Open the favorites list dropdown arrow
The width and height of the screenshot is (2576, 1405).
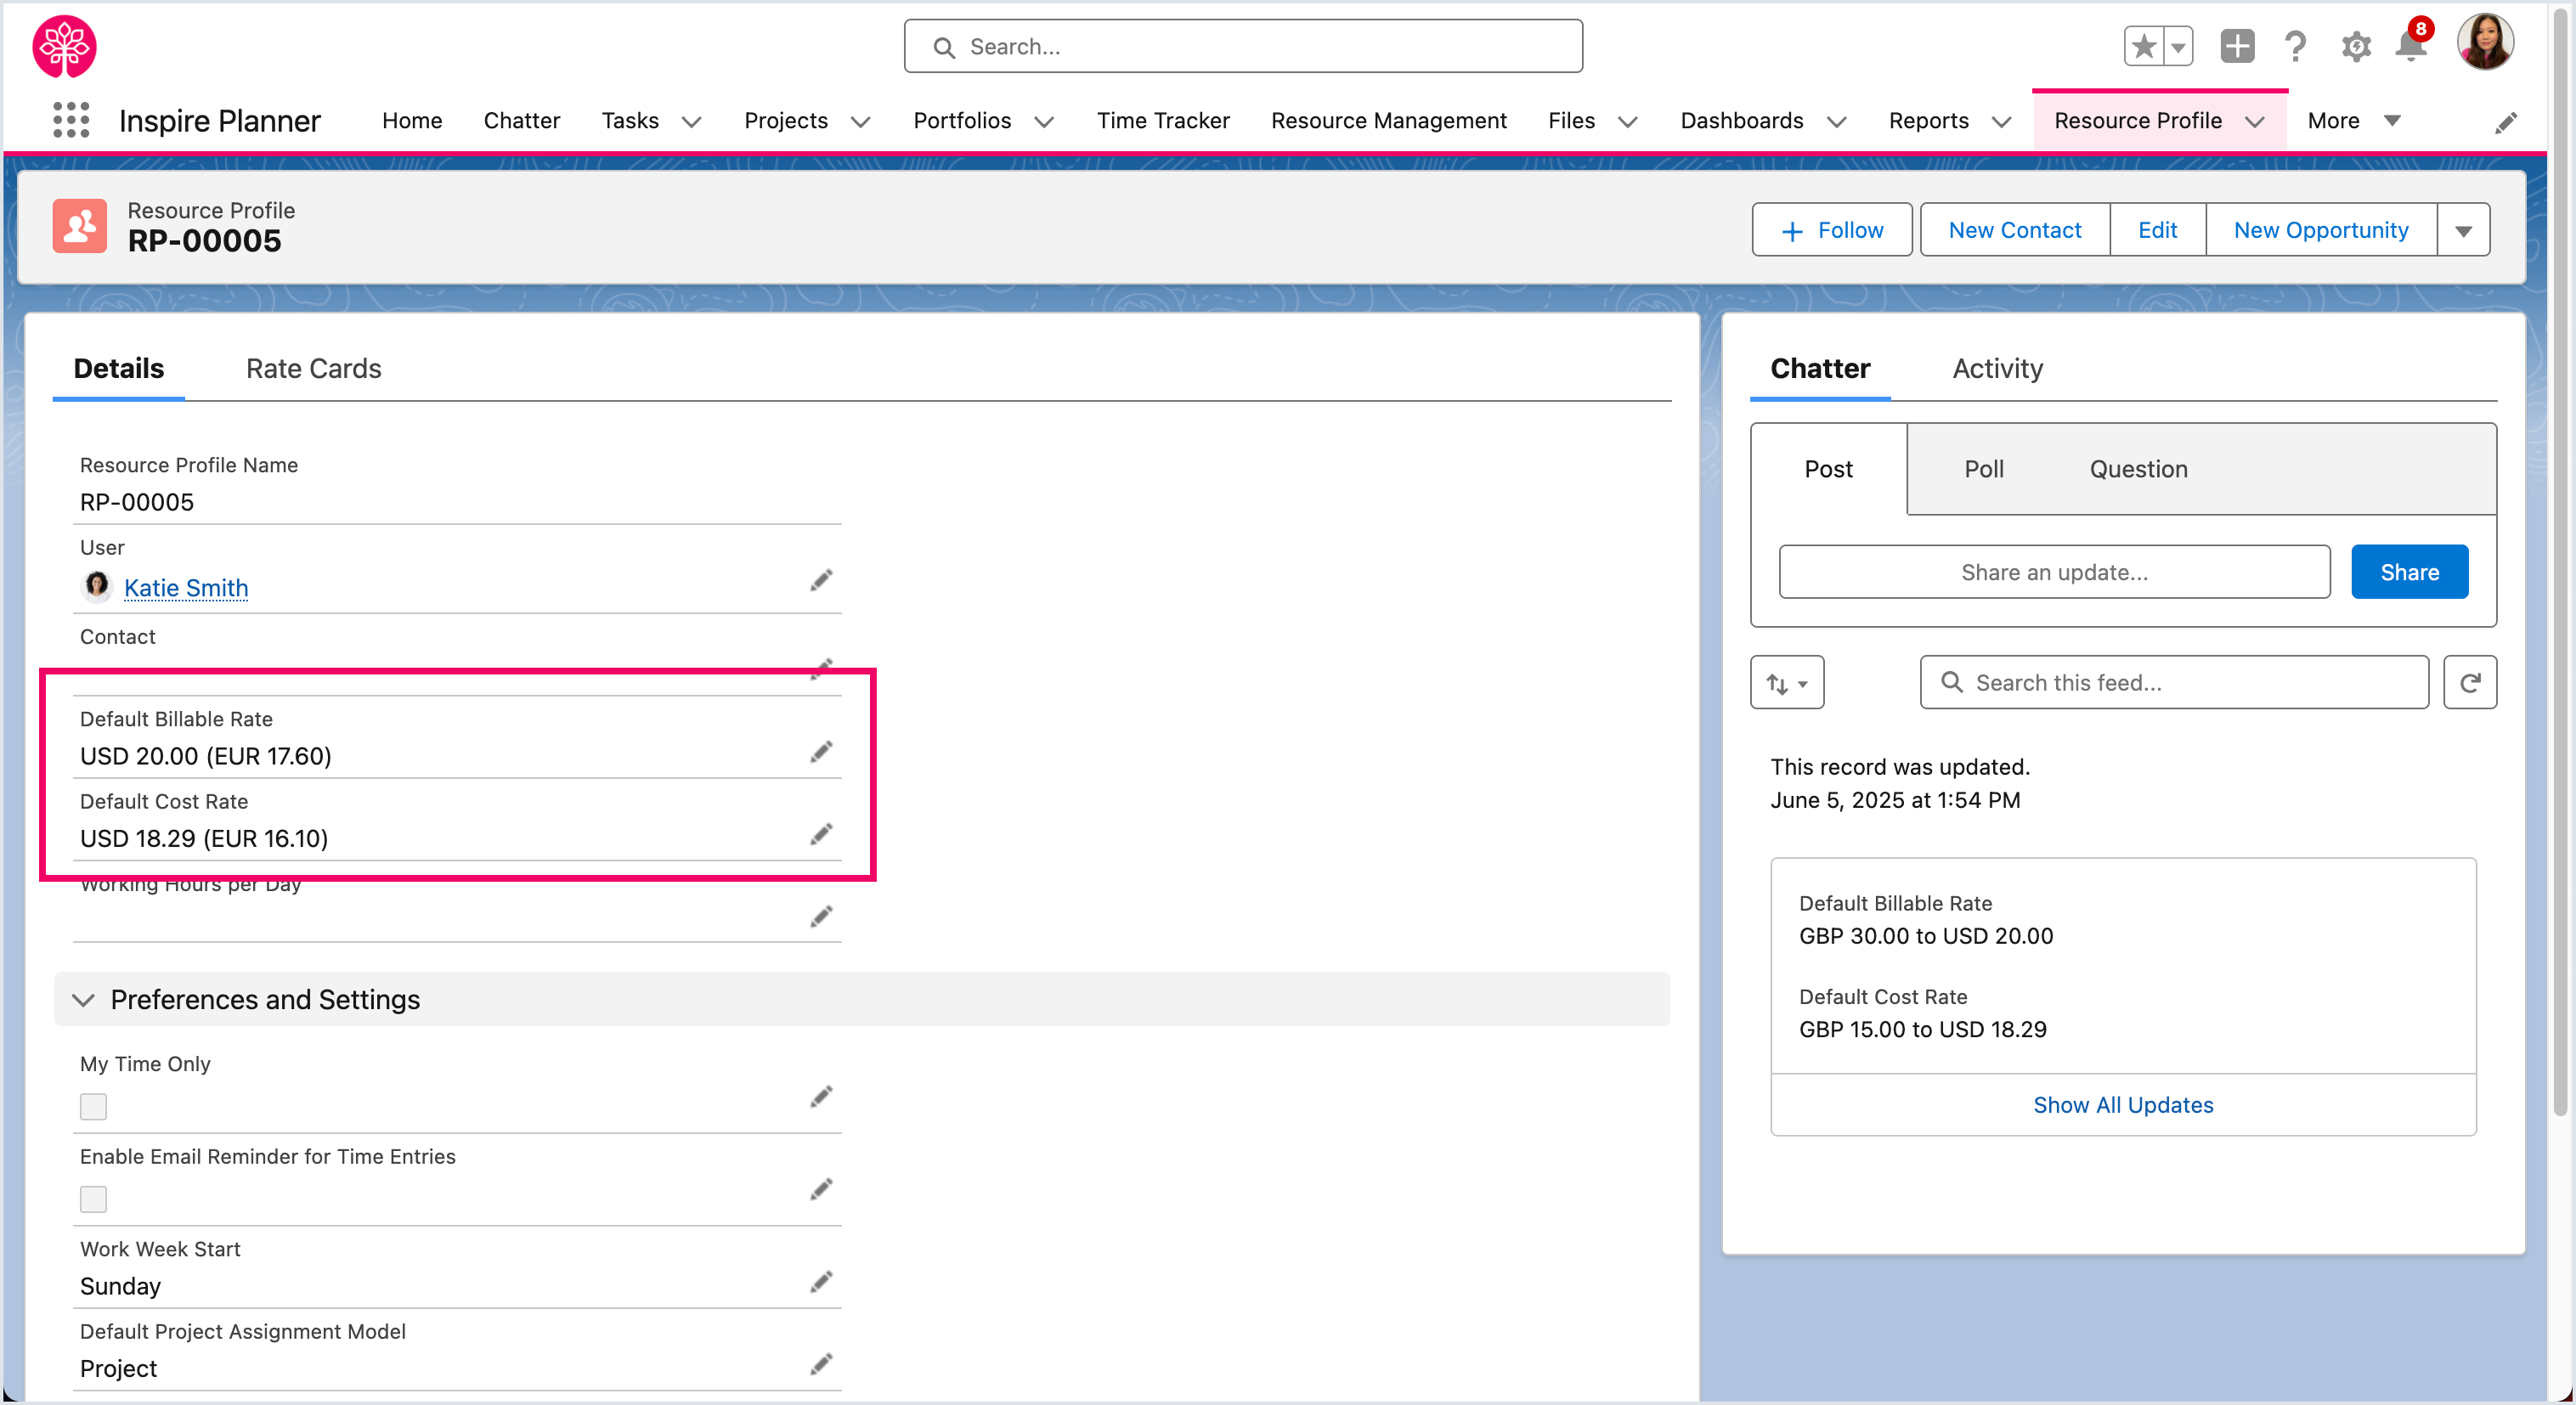[x=2178, y=46]
